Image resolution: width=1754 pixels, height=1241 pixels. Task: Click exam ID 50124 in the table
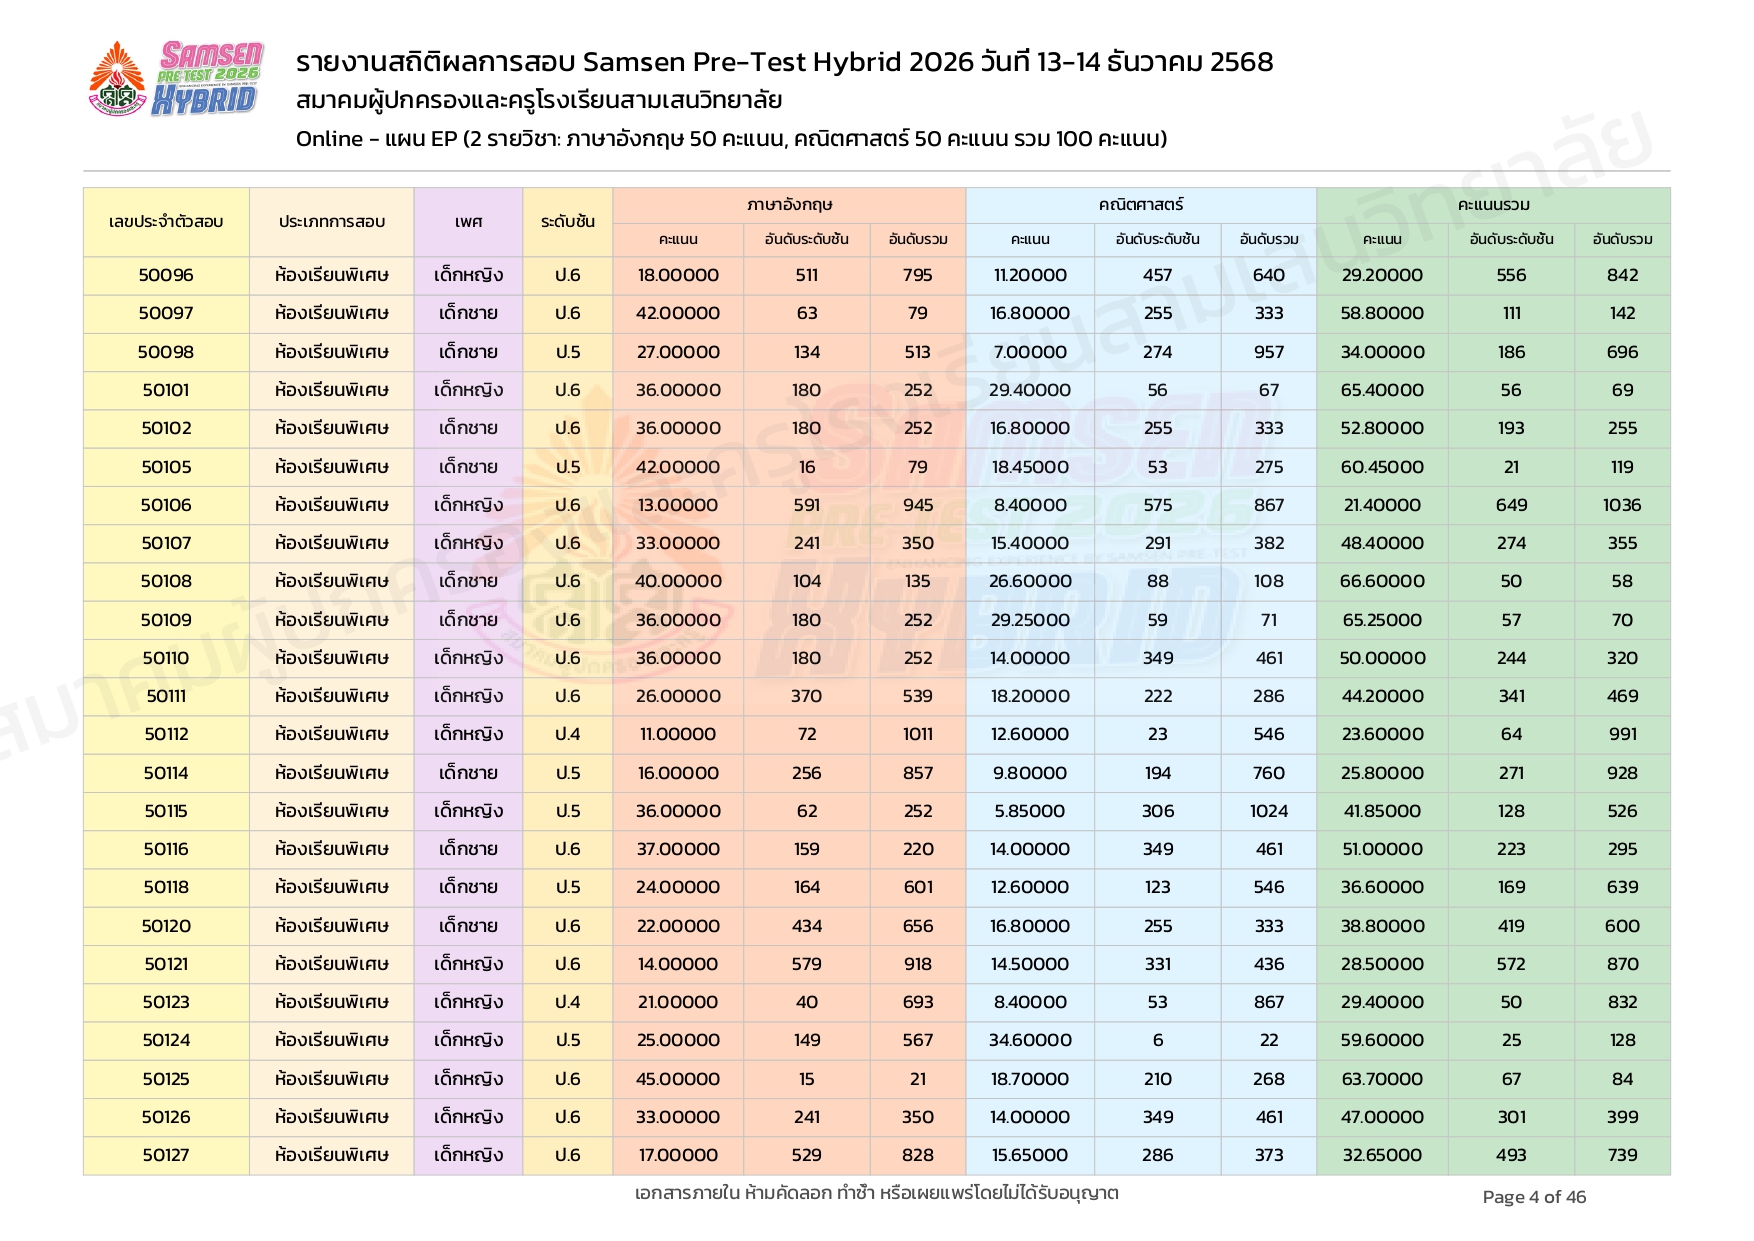(x=166, y=1040)
